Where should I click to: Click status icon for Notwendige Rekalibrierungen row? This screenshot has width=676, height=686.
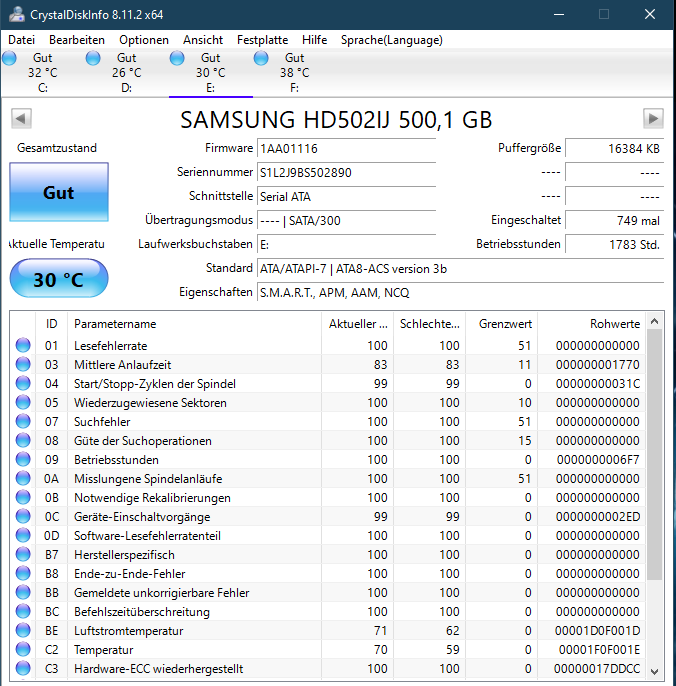(23, 497)
